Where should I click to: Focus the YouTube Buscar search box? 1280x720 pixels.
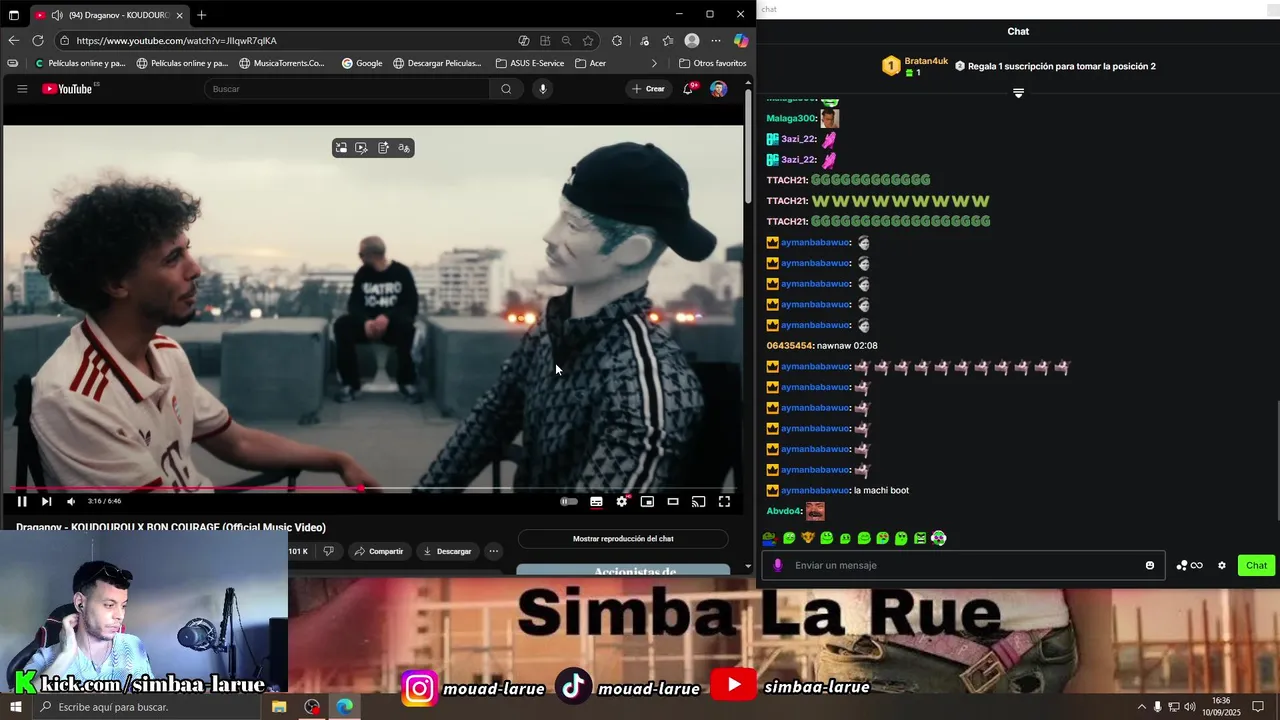coord(347,89)
